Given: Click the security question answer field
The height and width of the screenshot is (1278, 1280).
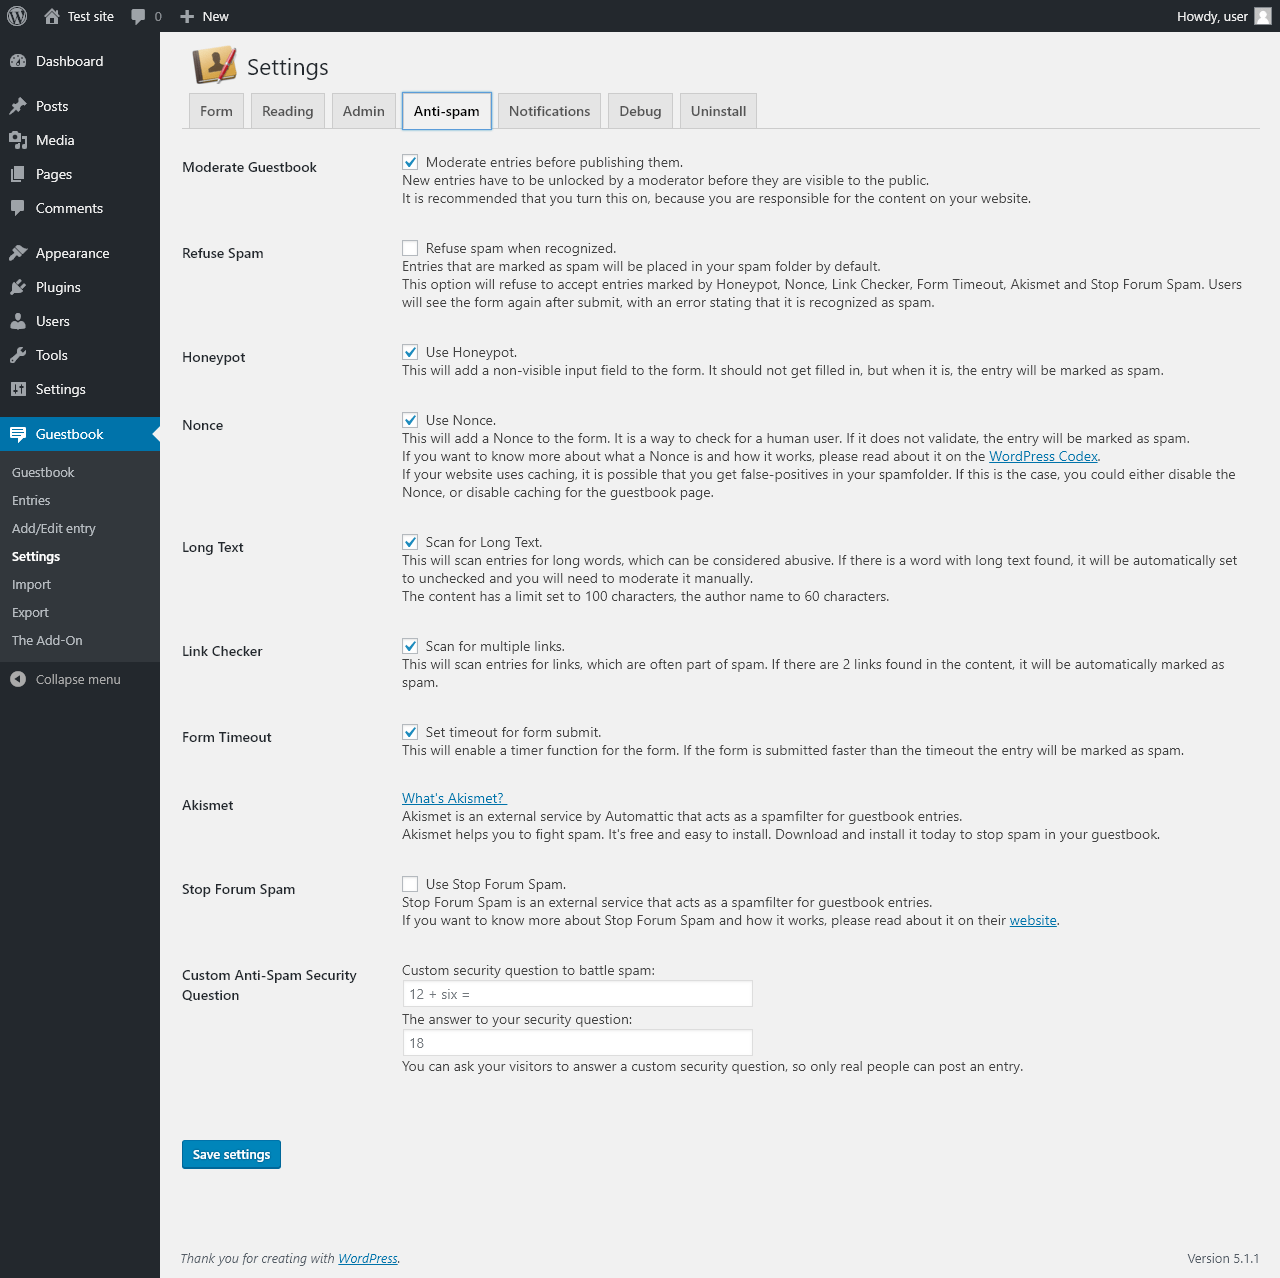Looking at the screenshot, I should pos(577,1043).
